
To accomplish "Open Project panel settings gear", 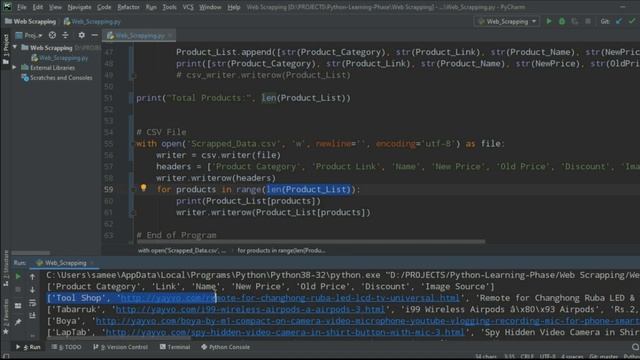I will (x=82, y=35).
